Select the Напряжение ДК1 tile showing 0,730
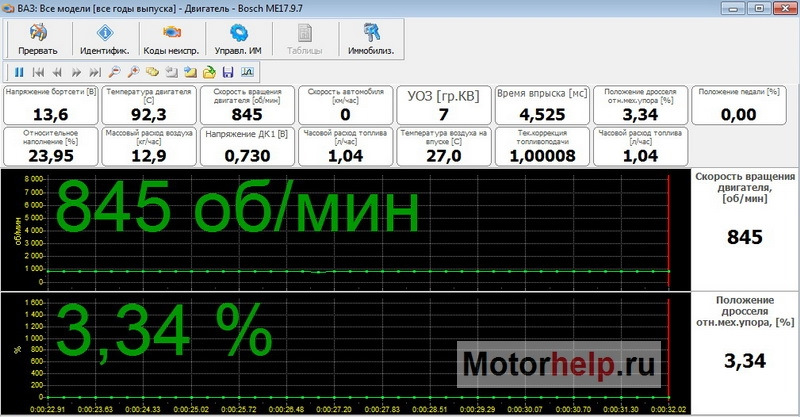 point(247,146)
